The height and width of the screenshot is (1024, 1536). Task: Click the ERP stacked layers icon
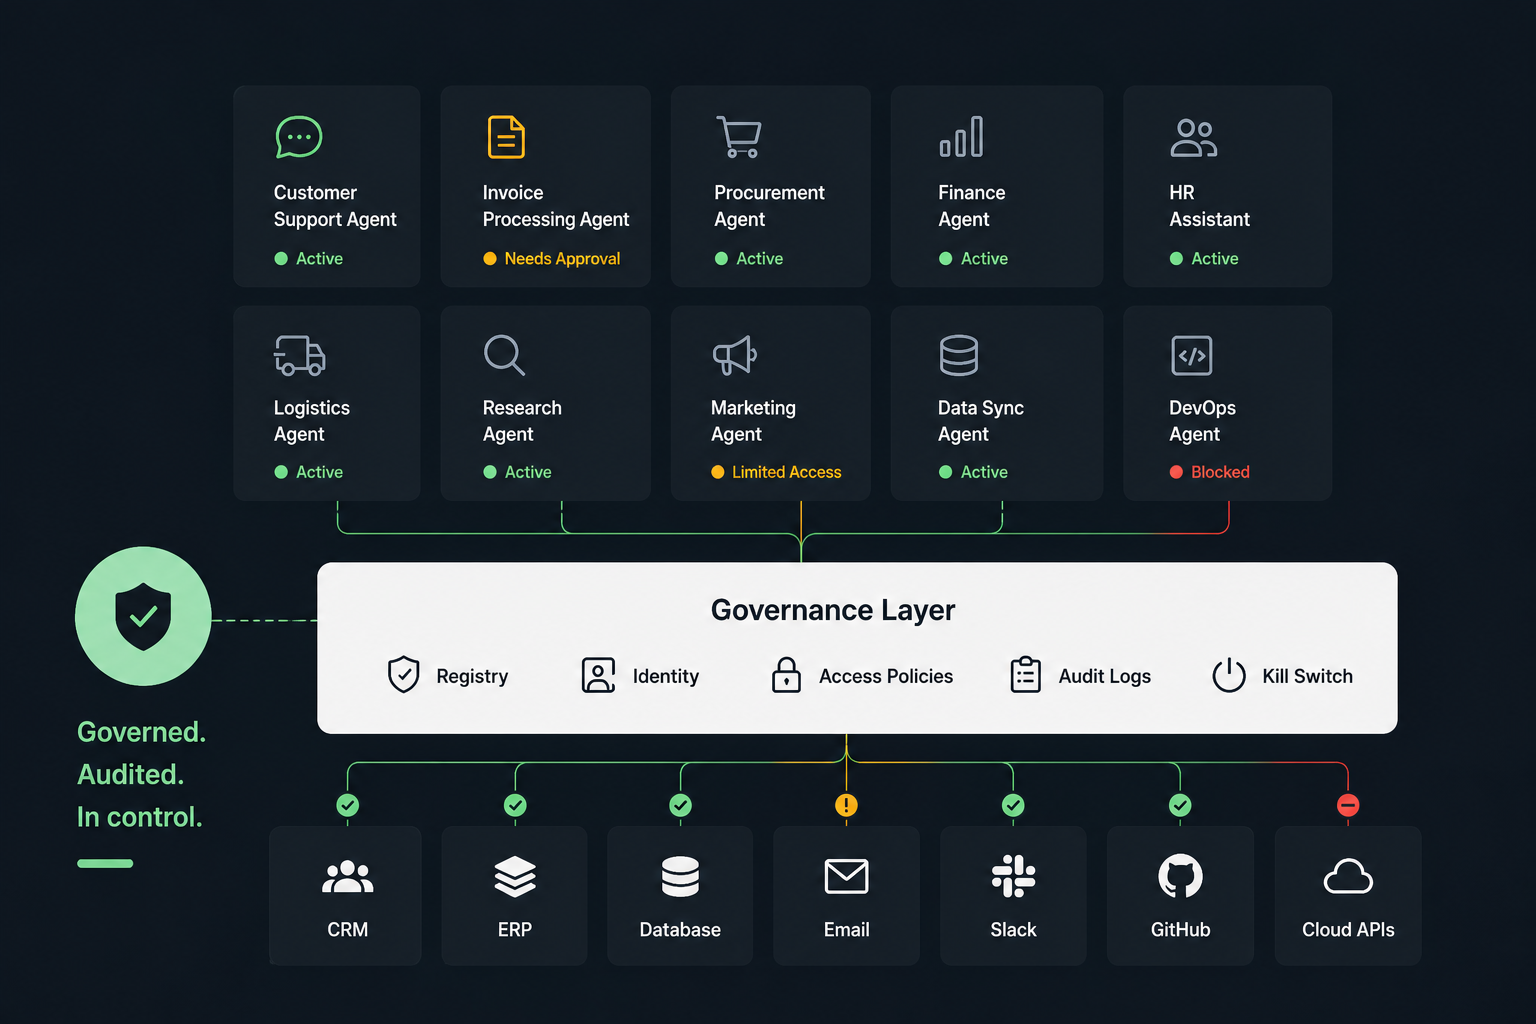515,877
